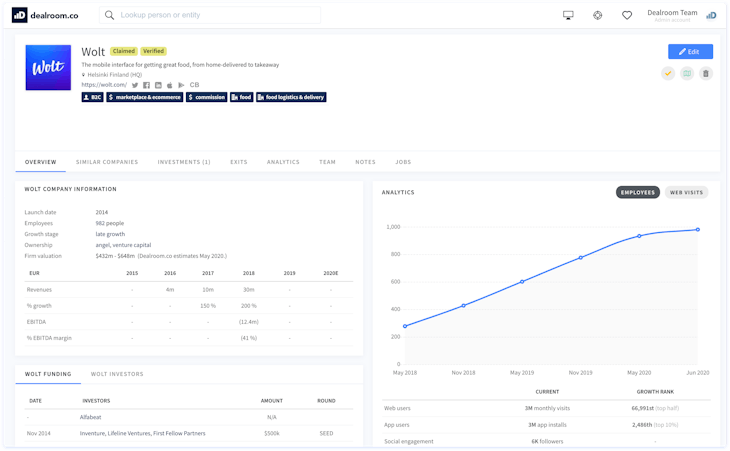This screenshot has height=451, width=730.
Task: Switch to the Wolt Investors tab
Action: coord(117,374)
